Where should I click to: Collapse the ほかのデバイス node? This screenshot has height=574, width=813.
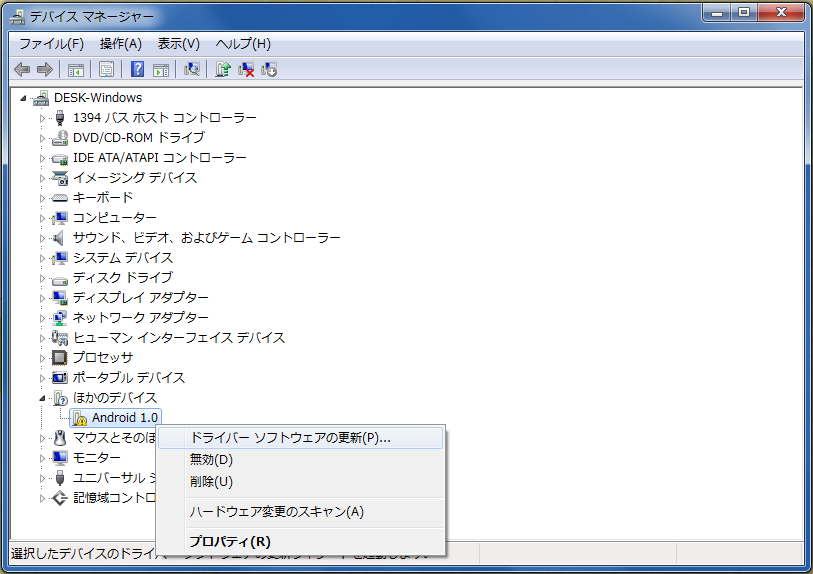(x=42, y=398)
